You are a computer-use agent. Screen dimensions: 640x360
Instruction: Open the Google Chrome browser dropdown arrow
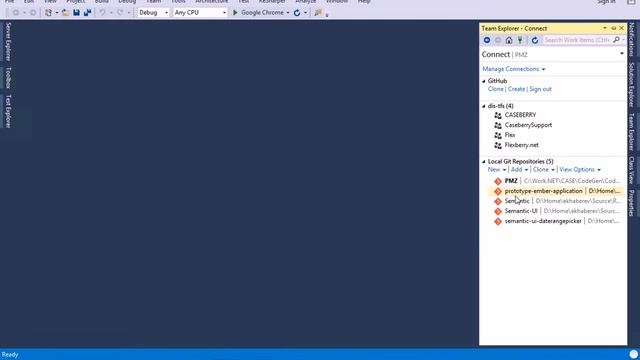(x=288, y=13)
